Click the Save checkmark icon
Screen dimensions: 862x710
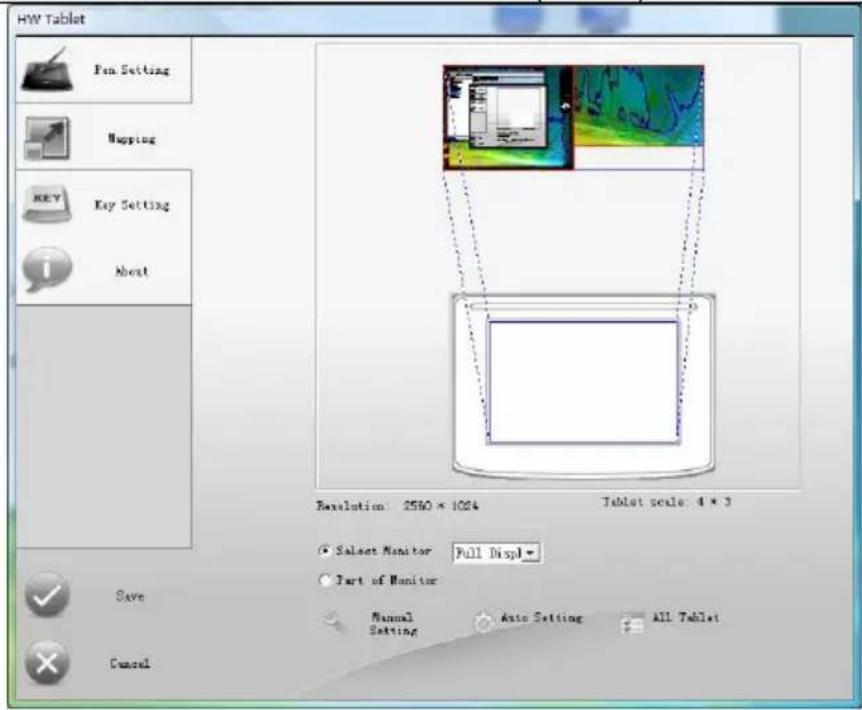coord(47,595)
